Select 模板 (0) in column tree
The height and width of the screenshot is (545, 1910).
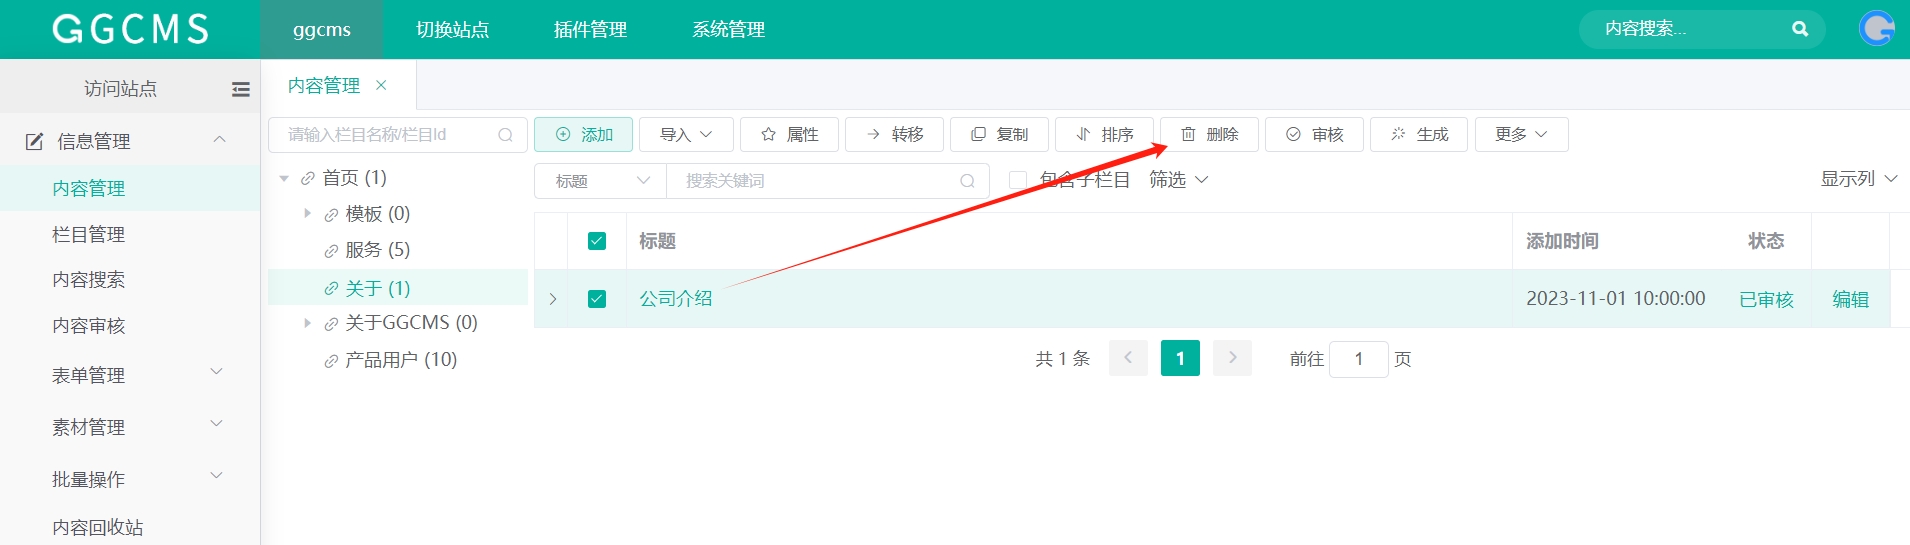[x=378, y=214]
